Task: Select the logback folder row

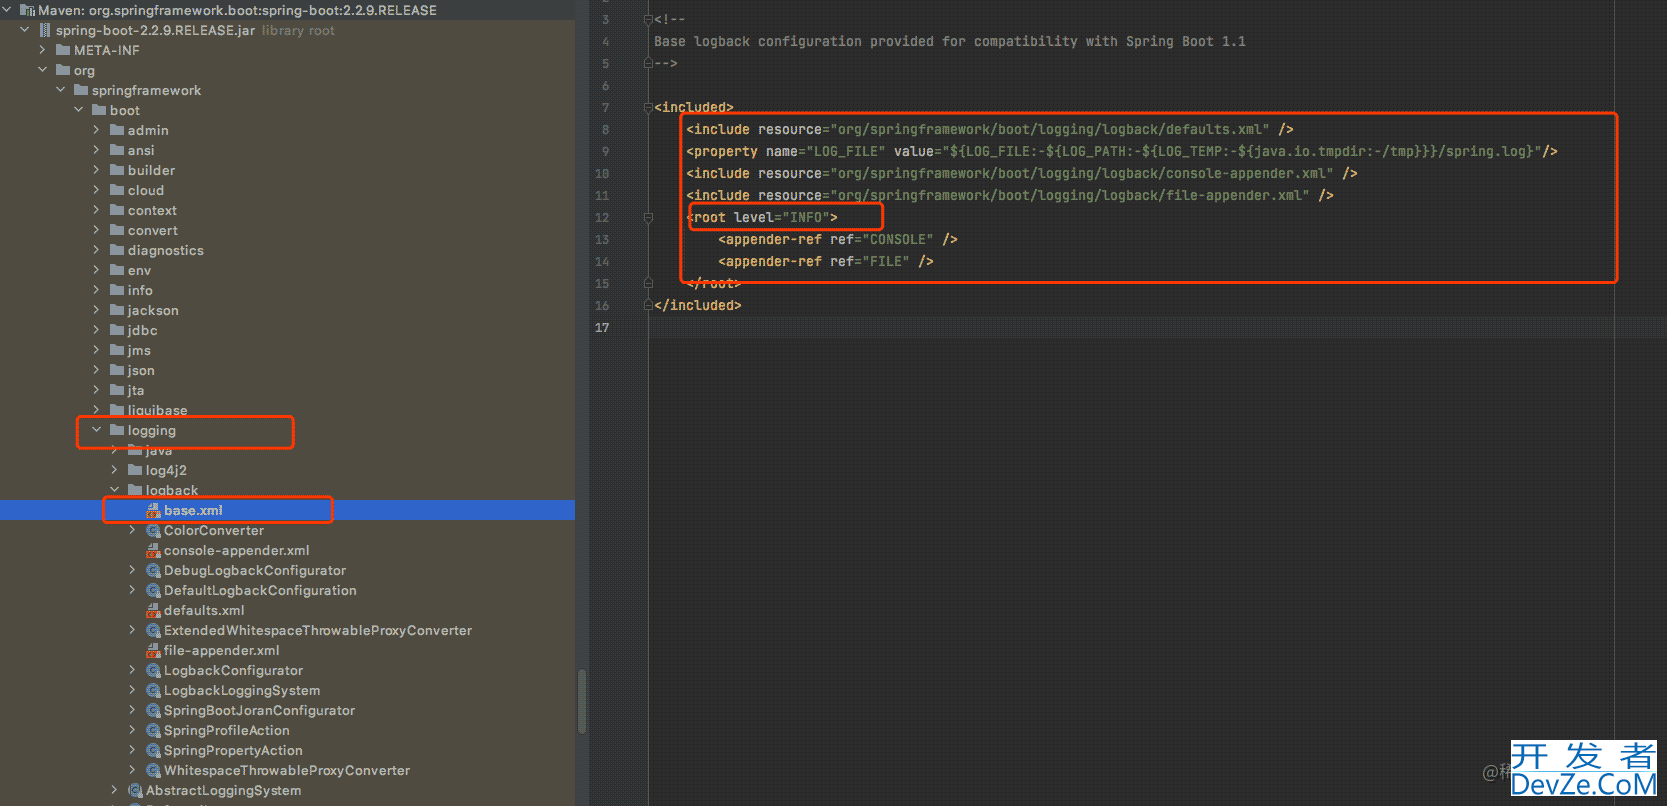Action: coord(287,490)
